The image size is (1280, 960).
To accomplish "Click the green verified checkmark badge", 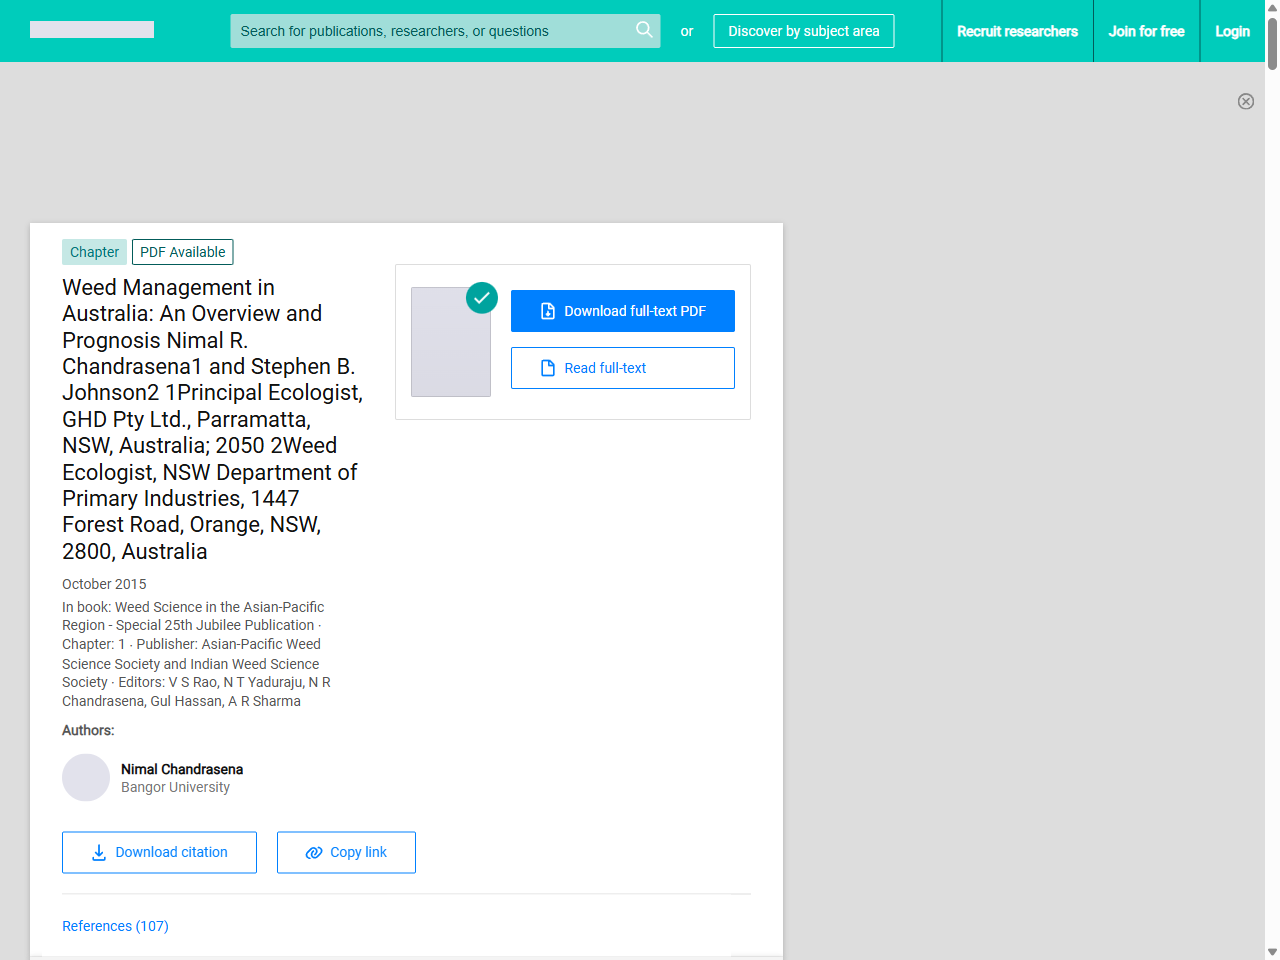I will pos(482,297).
